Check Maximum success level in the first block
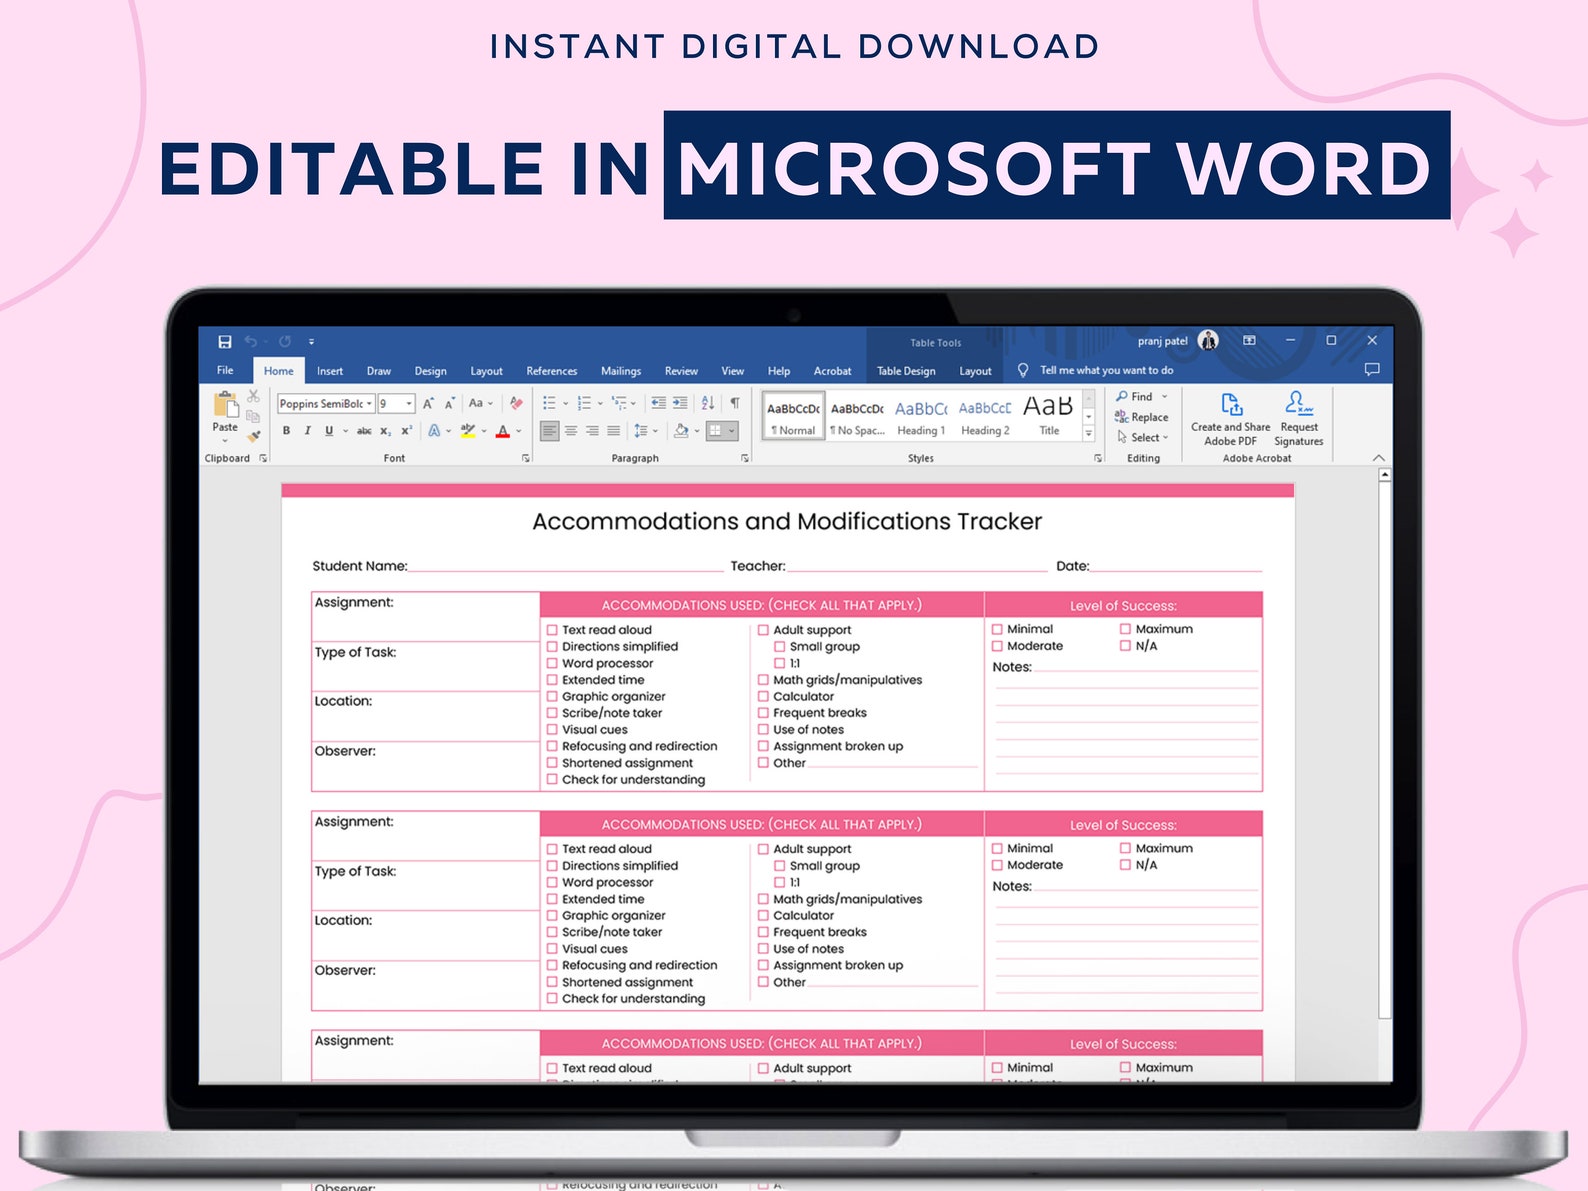1588x1191 pixels. [1125, 629]
